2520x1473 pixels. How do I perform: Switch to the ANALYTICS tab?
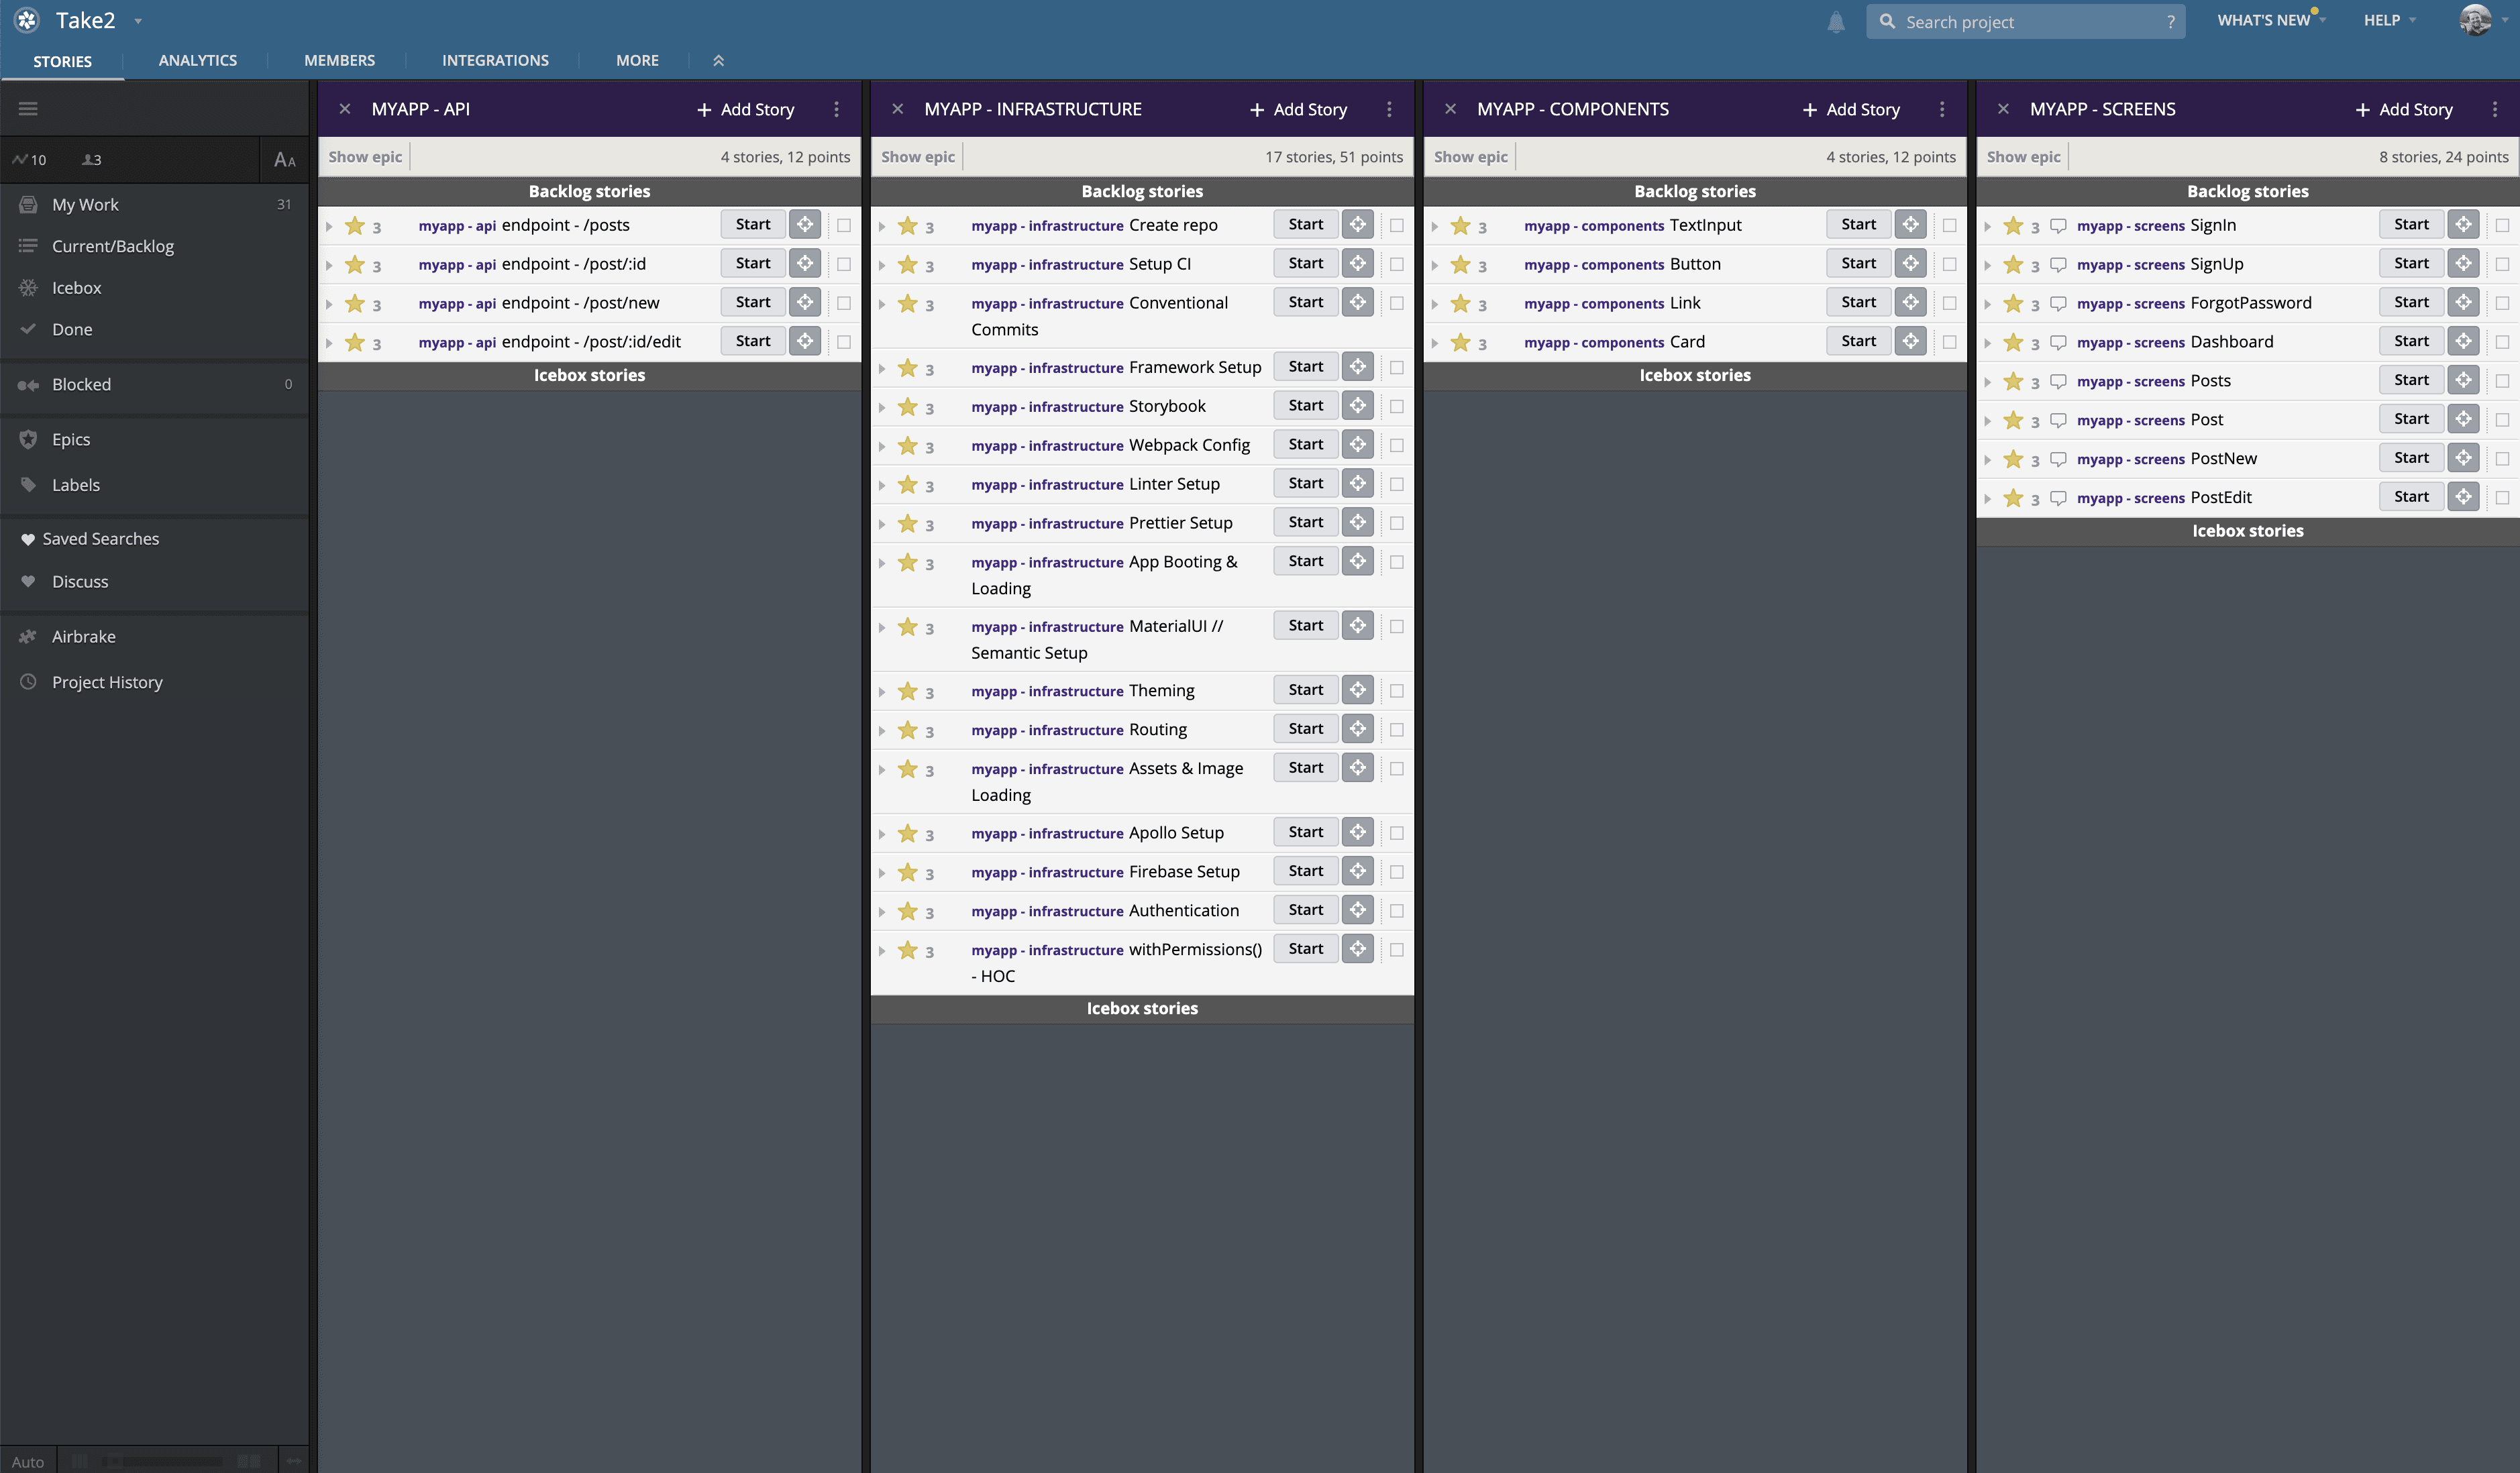[x=198, y=61]
